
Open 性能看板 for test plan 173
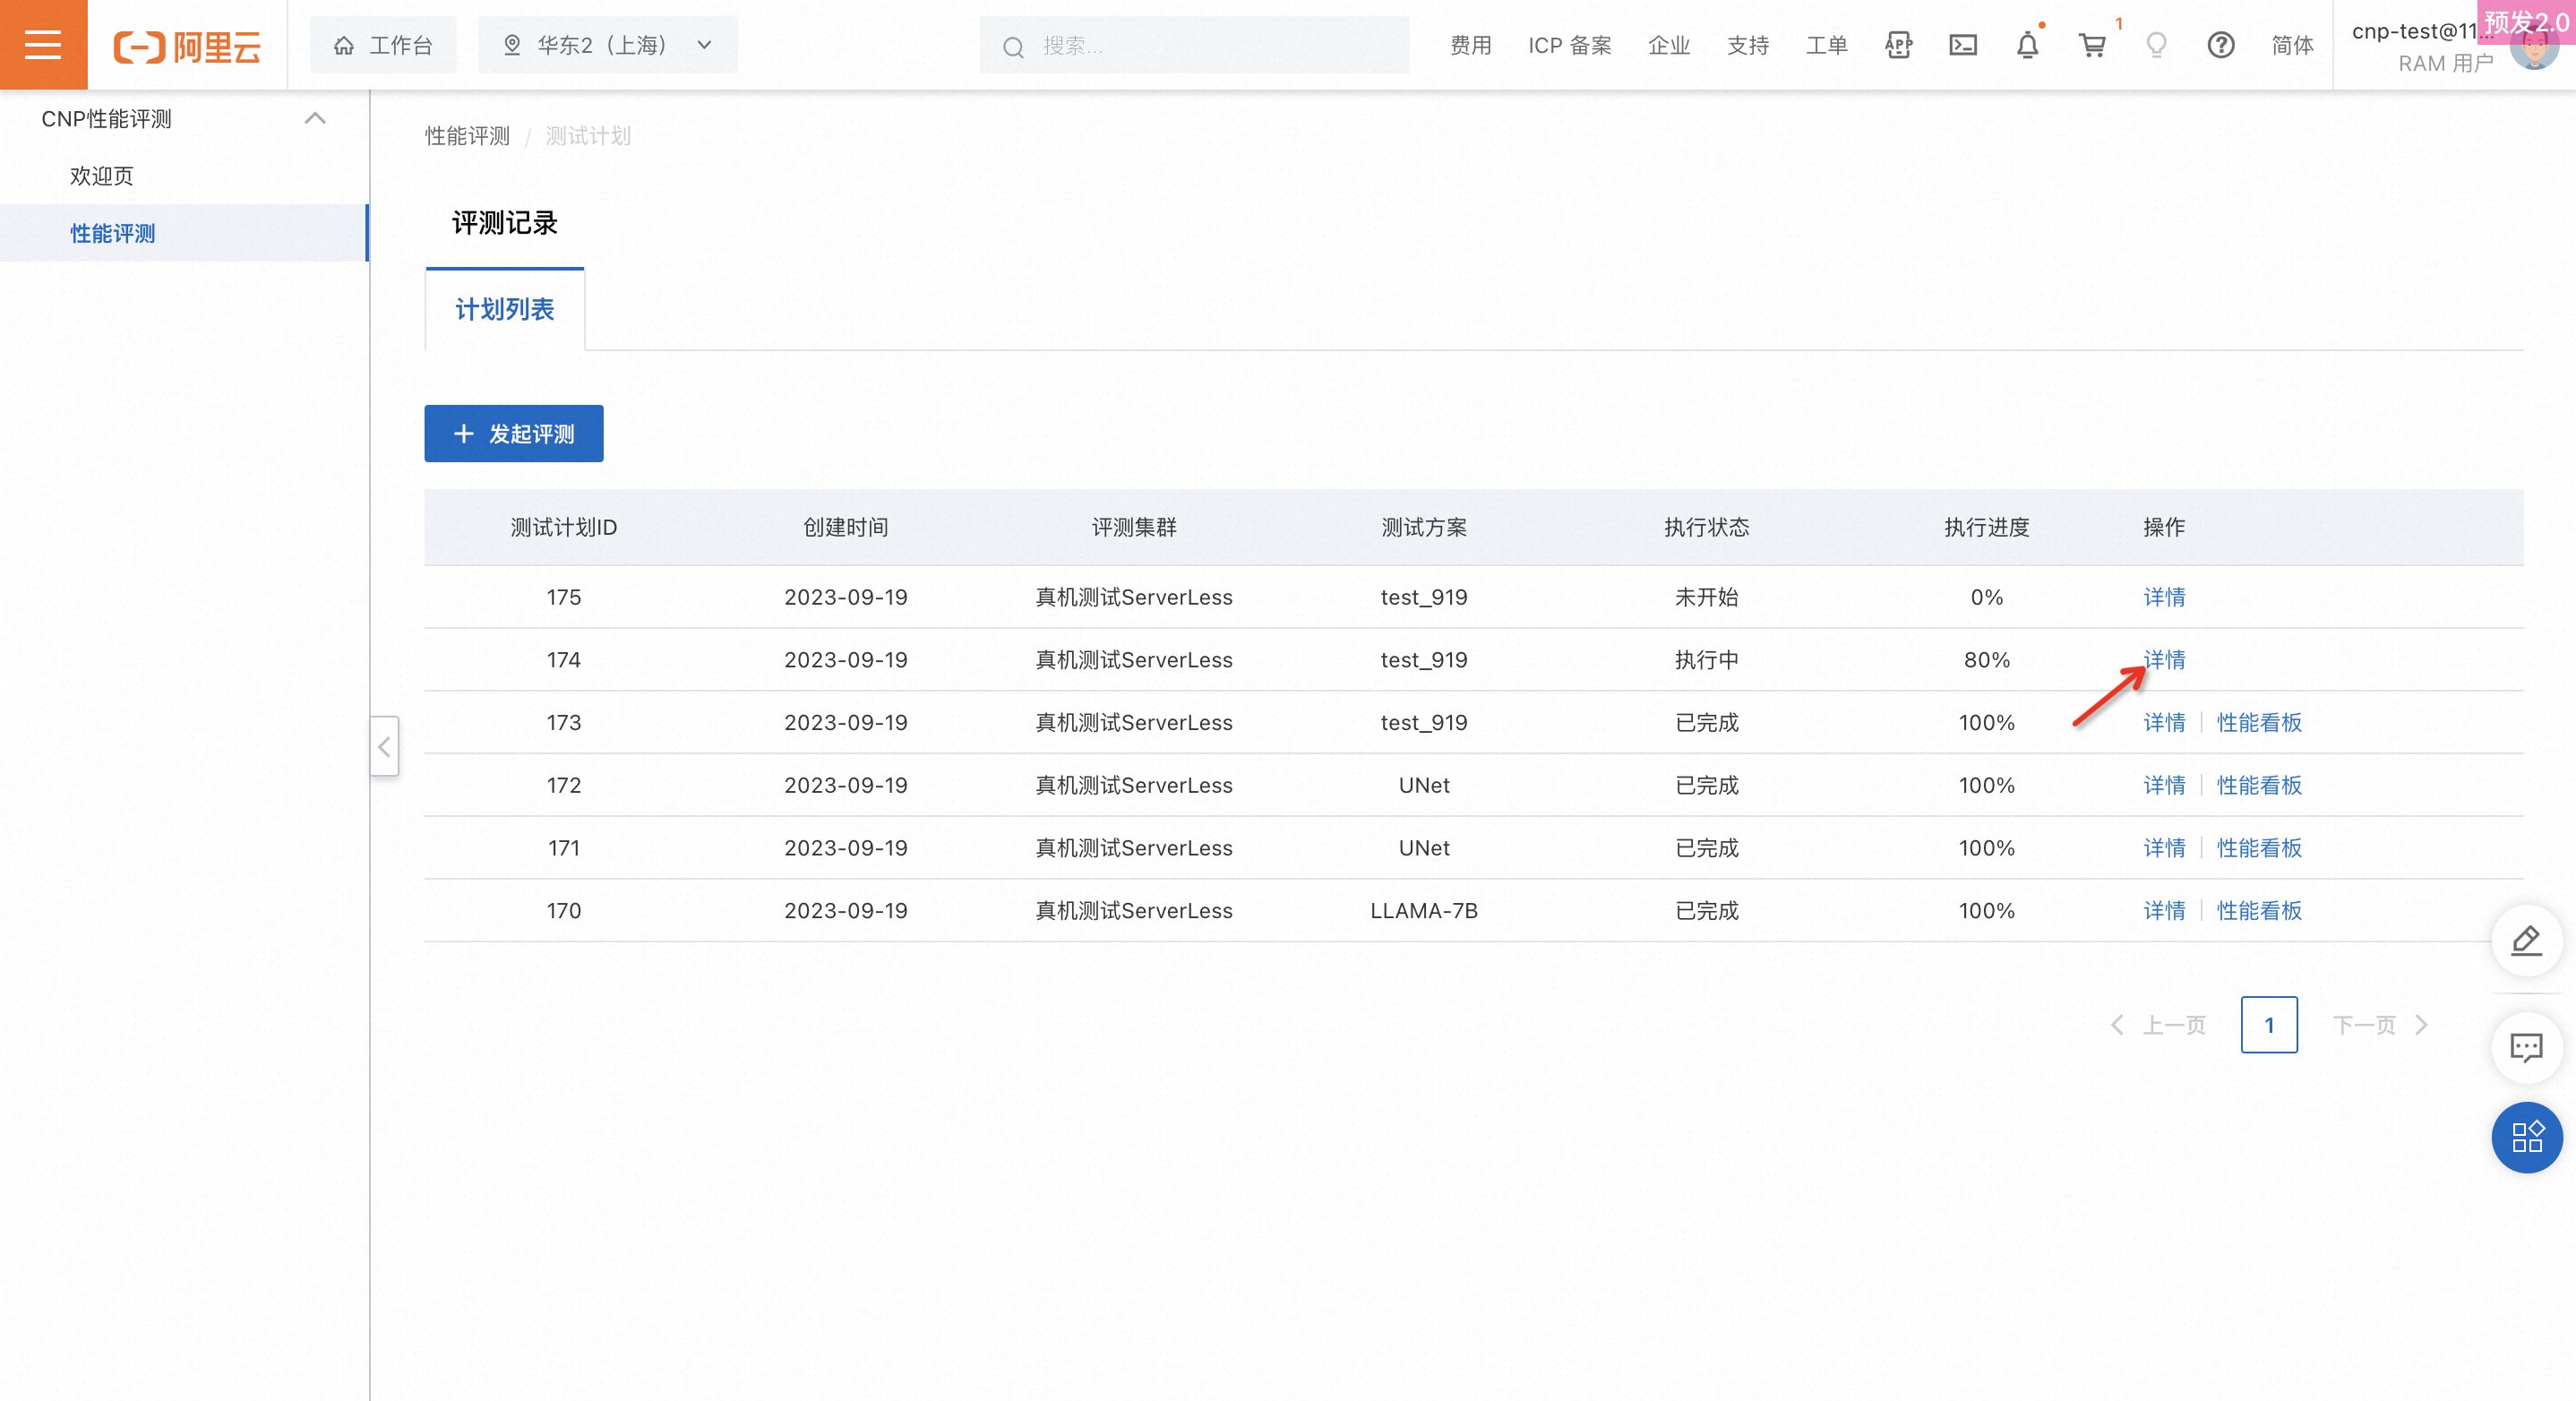(2258, 722)
